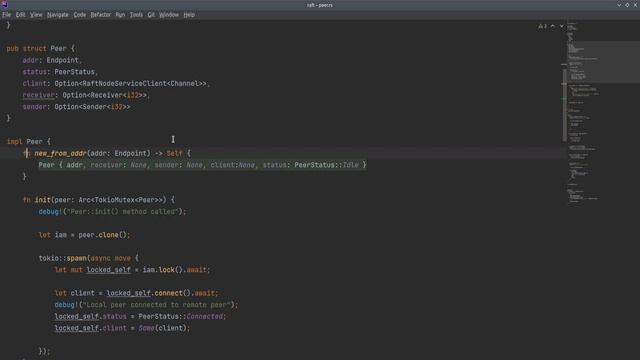Open the Run menu

pyautogui.click(x=120, y=15)
